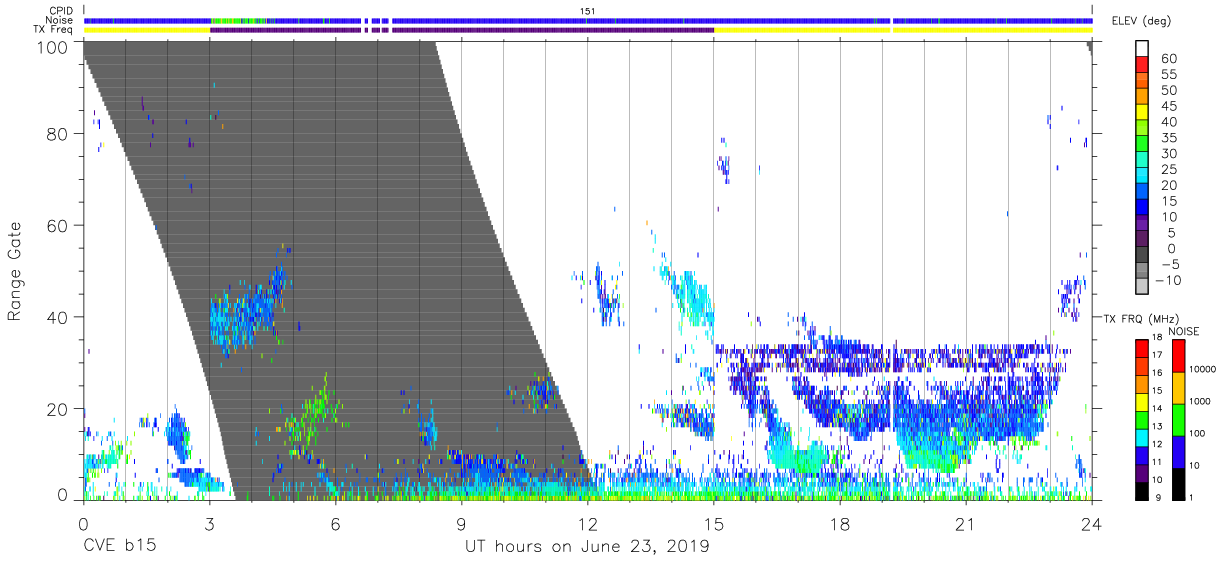This screenshot has width=1228, height=567.
Task: Click the 21 tick on UT hours axis
Action: 966,522
